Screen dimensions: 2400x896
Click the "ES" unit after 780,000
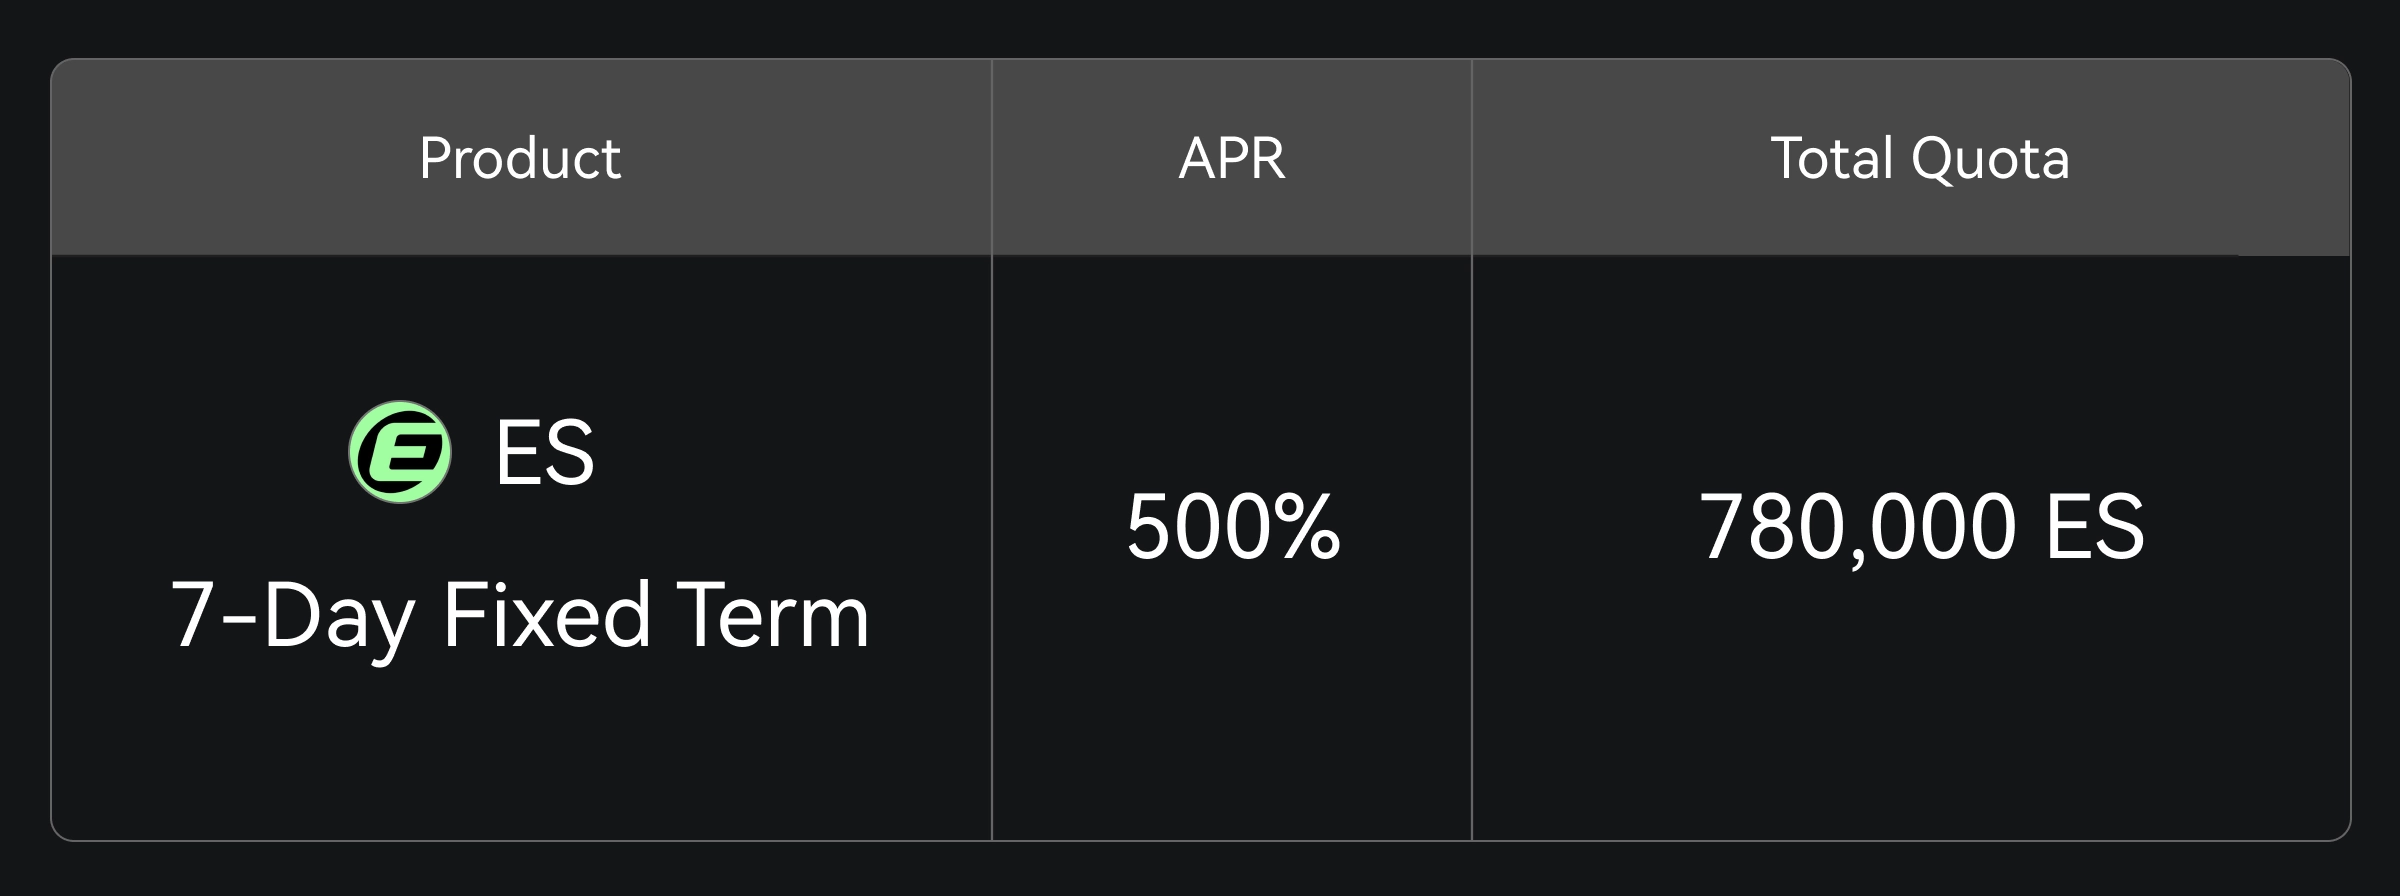[x=2094, y=526]
